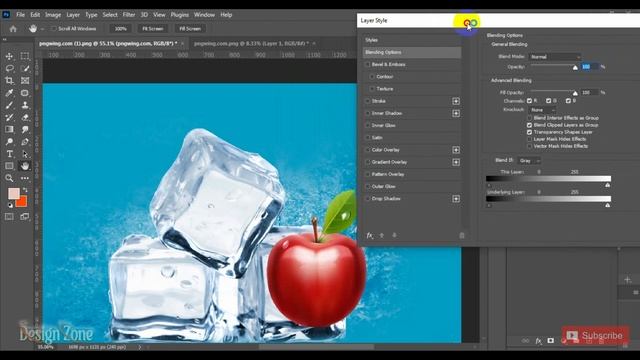This screenshot has height=360, width=640.
Task: Open the Filter menu
Action: [129, 15]
